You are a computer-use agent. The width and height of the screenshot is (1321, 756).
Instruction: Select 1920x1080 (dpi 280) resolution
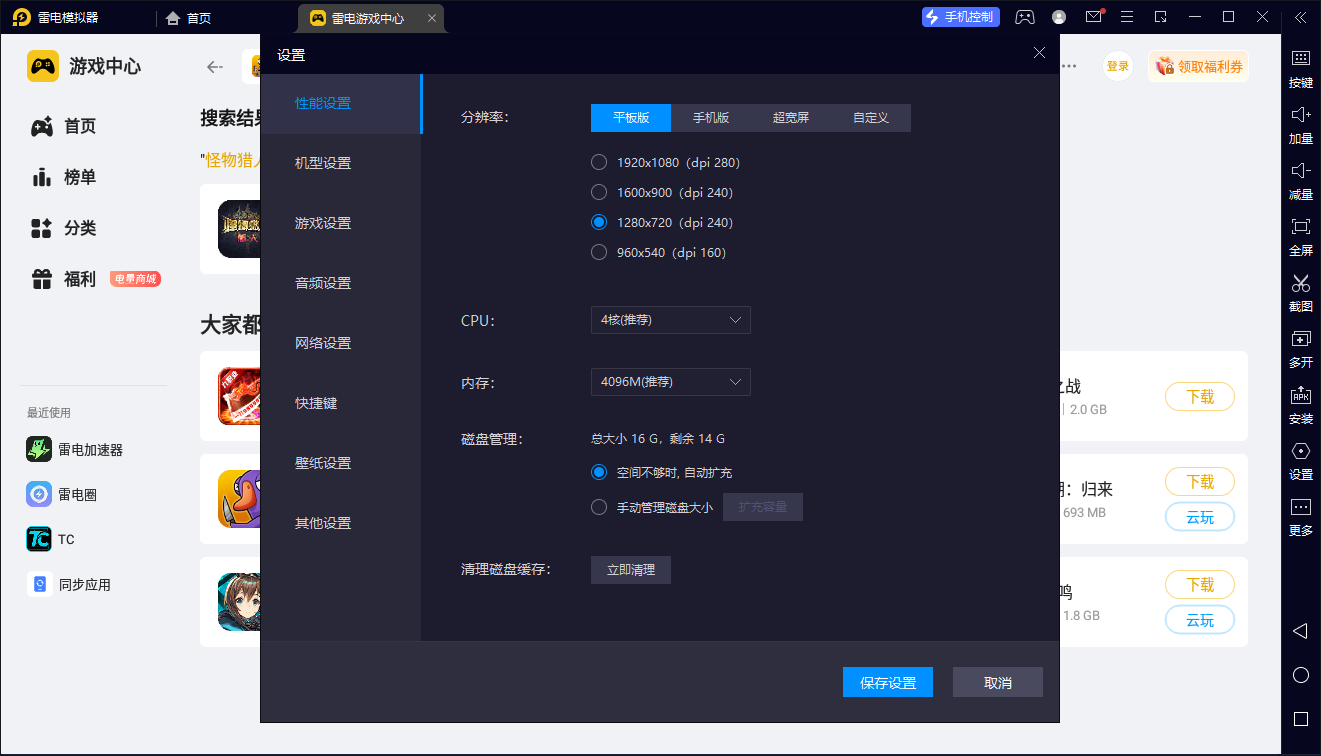point(599,162)
